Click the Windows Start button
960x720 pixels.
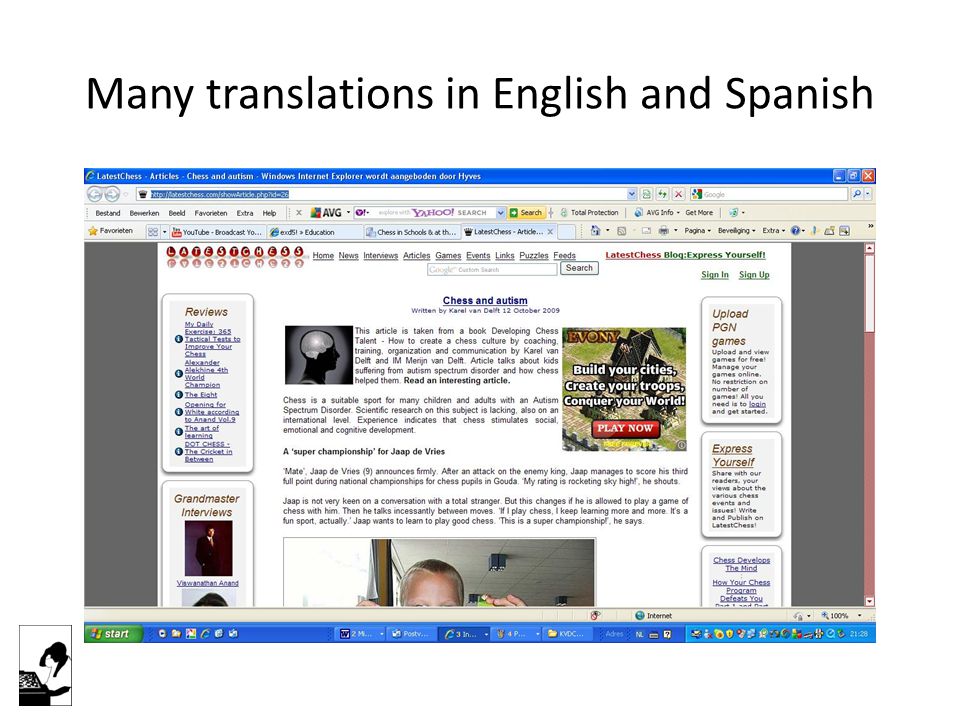[x=113, y=634]
